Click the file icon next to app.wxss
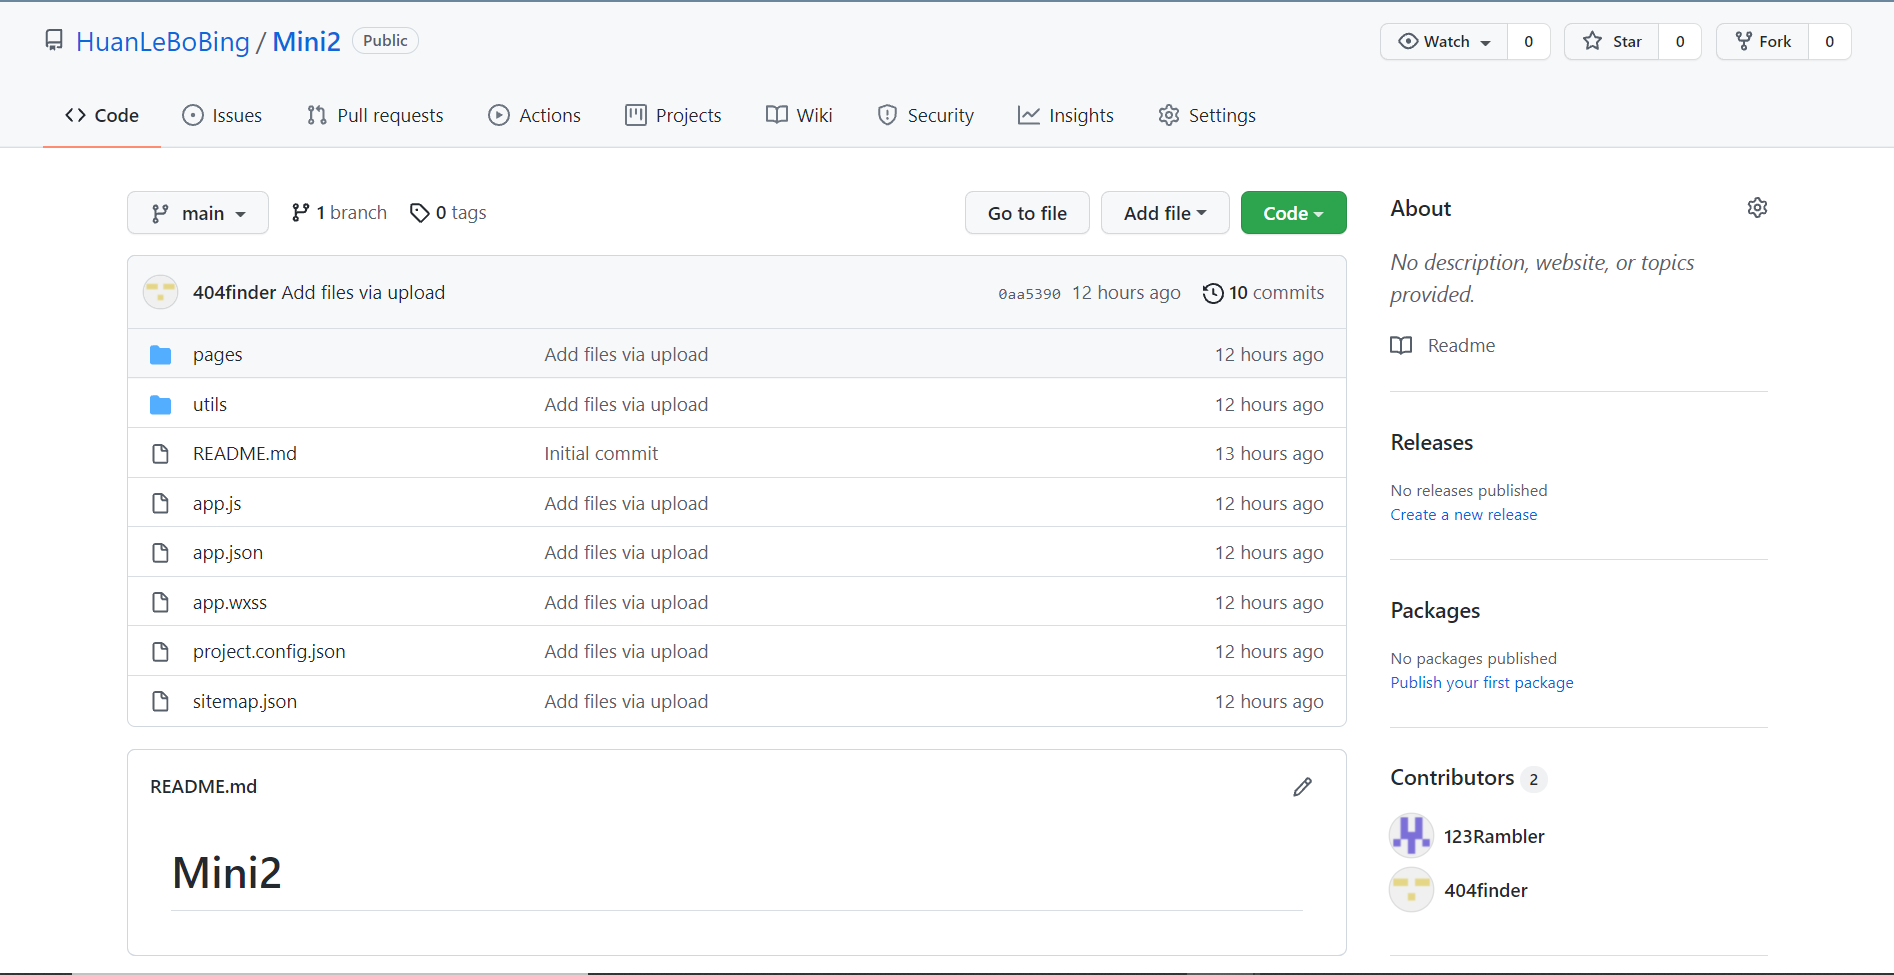 click(x=160, y=602)
